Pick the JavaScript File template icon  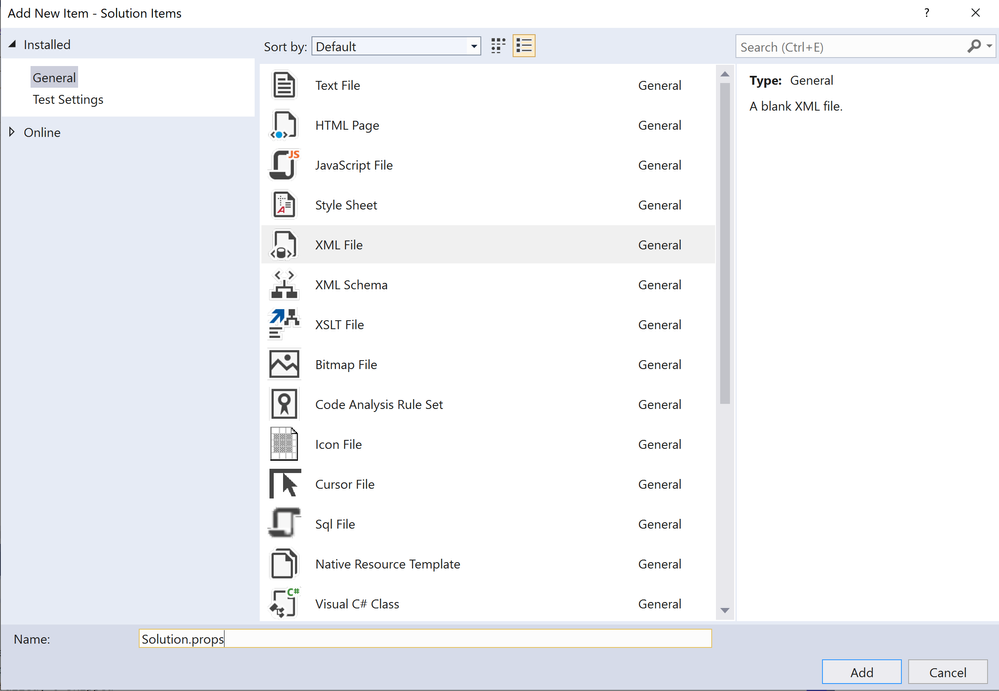tap(284, 165)
